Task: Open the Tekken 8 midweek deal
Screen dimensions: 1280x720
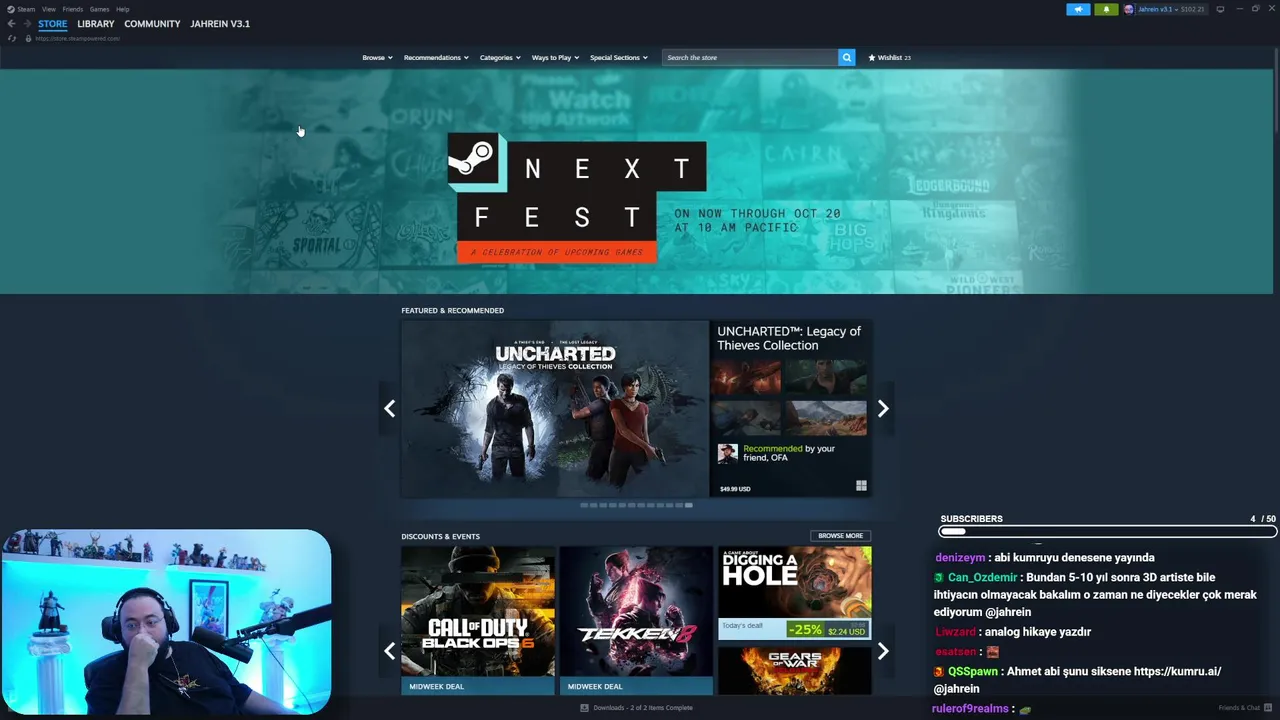Action: pyautogui.click(x=636, y=620)
